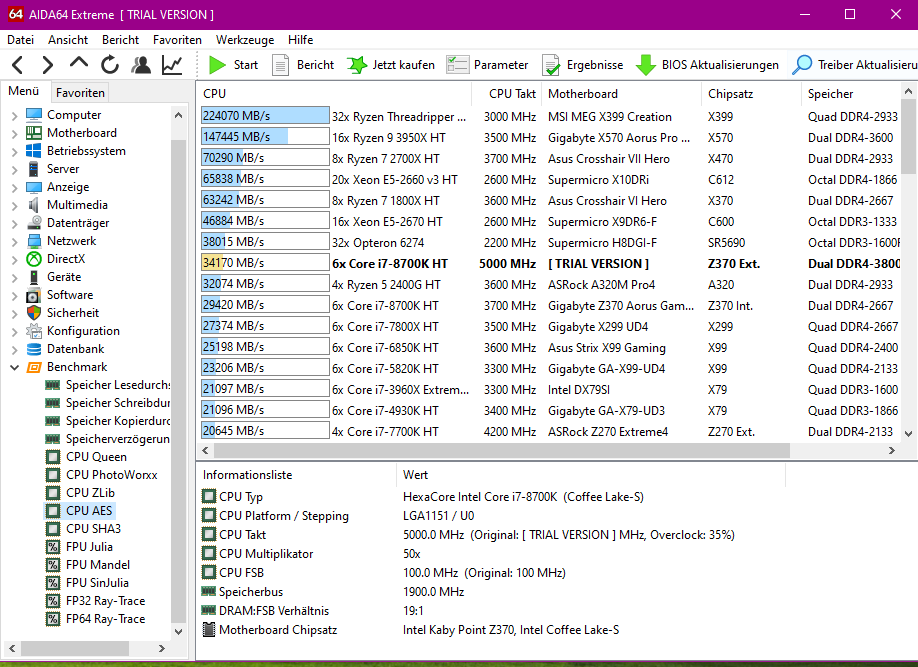918x667 pixels.
Task: Expand the Multimedia tree node
Action: (x=15, y=206)
